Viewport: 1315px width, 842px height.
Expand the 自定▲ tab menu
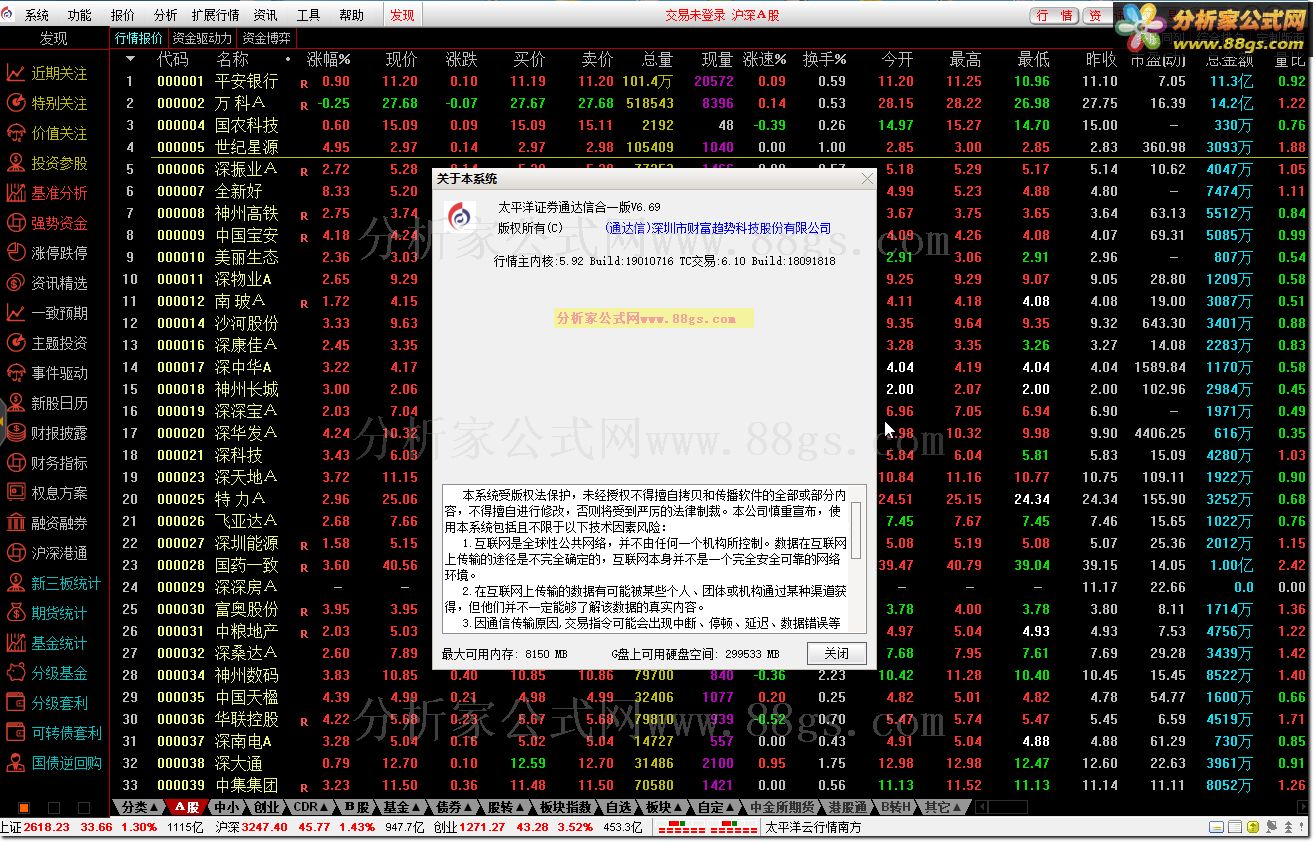(x=716, y=807)
